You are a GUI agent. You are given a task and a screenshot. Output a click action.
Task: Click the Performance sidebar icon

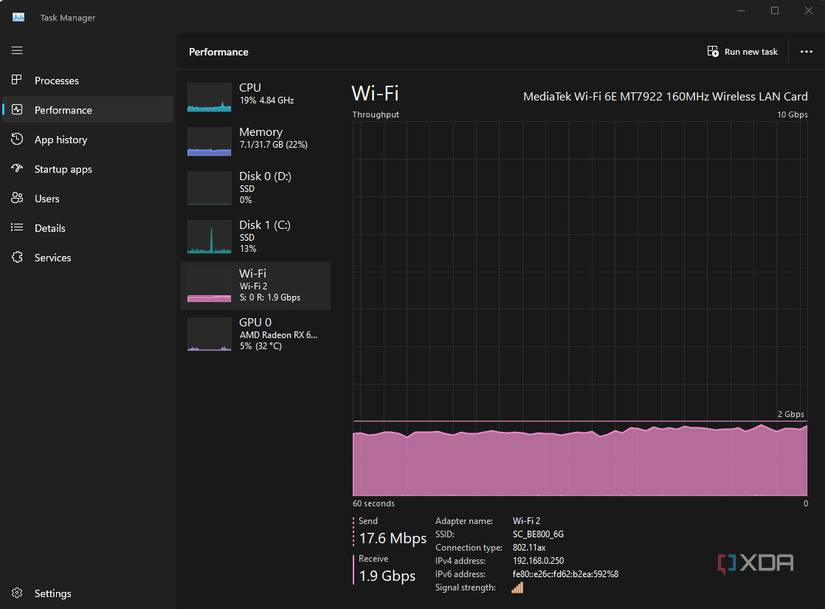pyautogui.click(x=17, y=109)
